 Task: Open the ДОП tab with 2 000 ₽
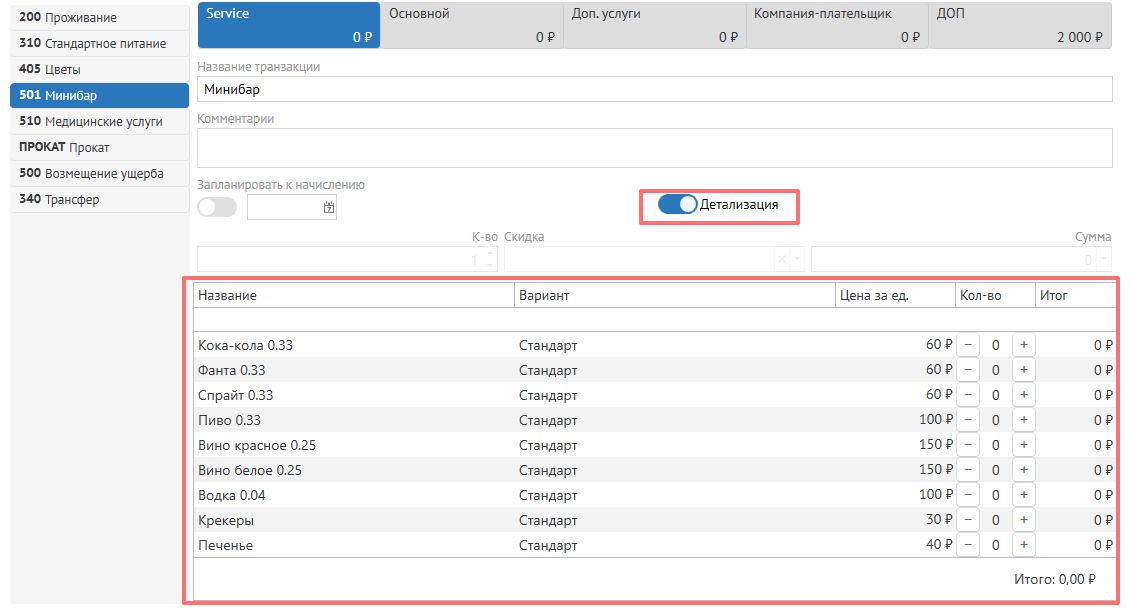click(x=1019, y=25)
